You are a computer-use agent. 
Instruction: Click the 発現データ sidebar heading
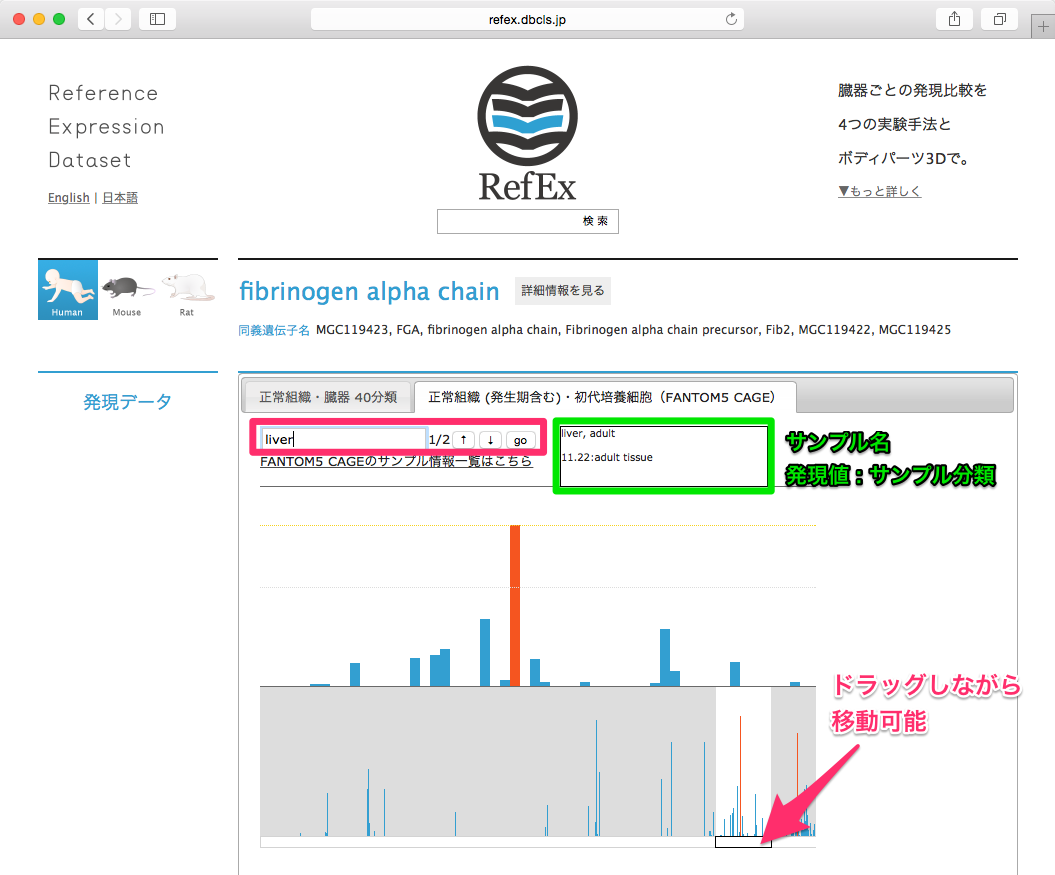coord(127,402)
